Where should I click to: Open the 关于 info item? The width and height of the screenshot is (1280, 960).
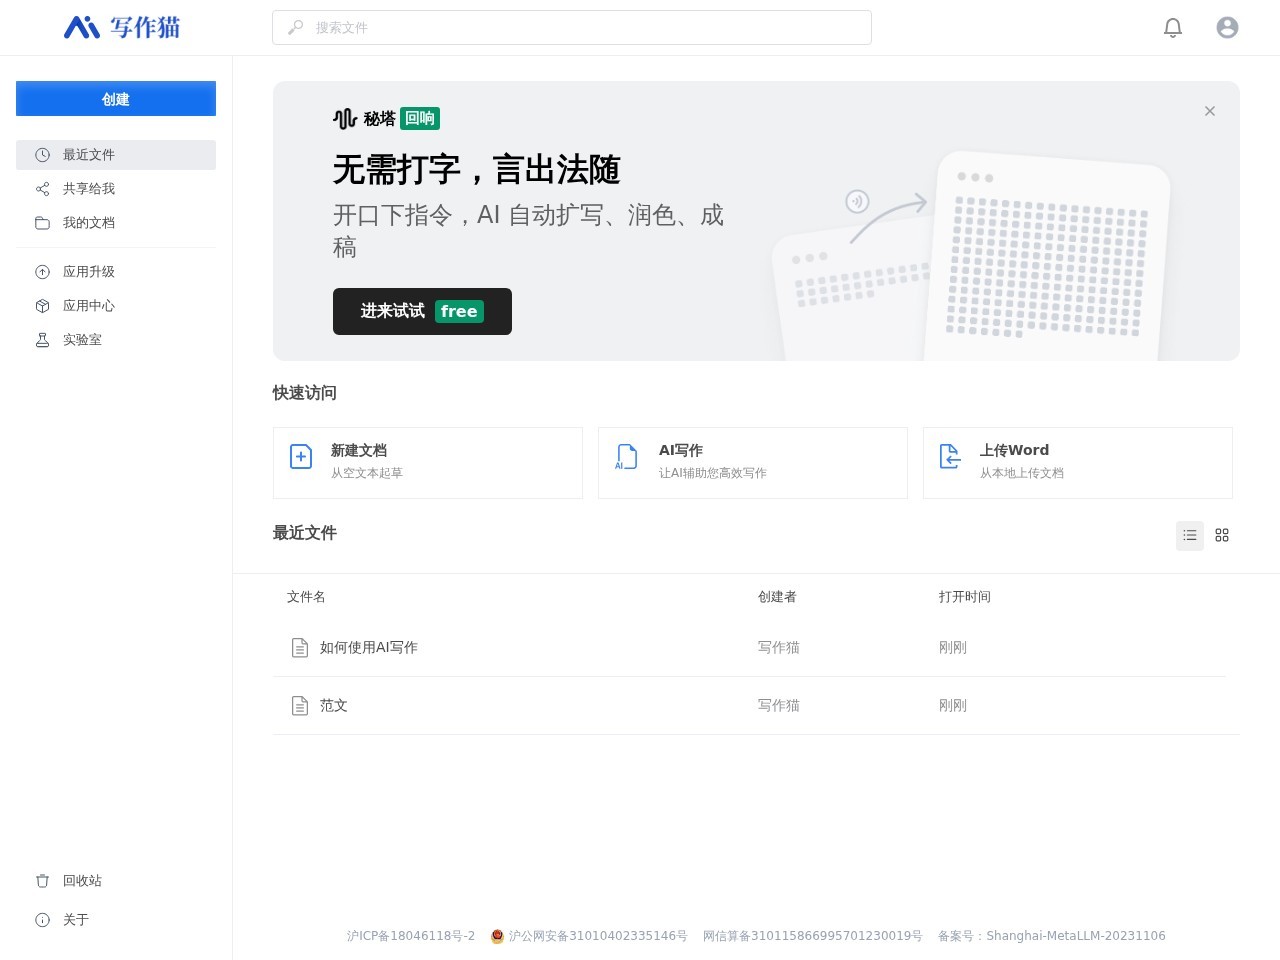42,919
